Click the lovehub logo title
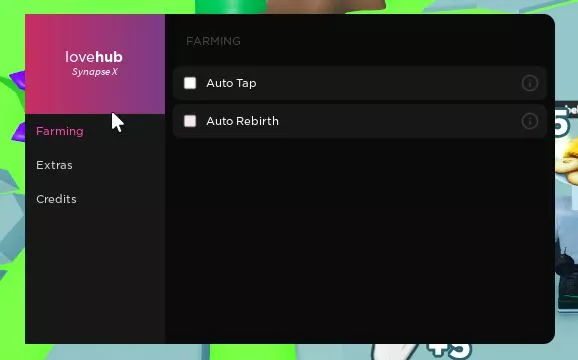Image resolution: width=578 pixels, height=360 pixels. pyautogui.click(x=94, y=57)
